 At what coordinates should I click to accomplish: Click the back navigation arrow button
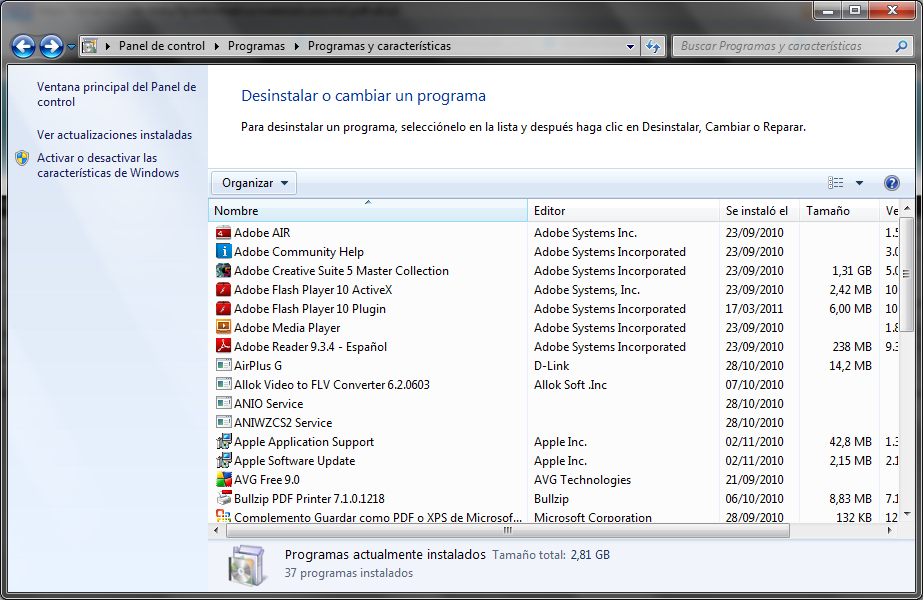point(23,46)
